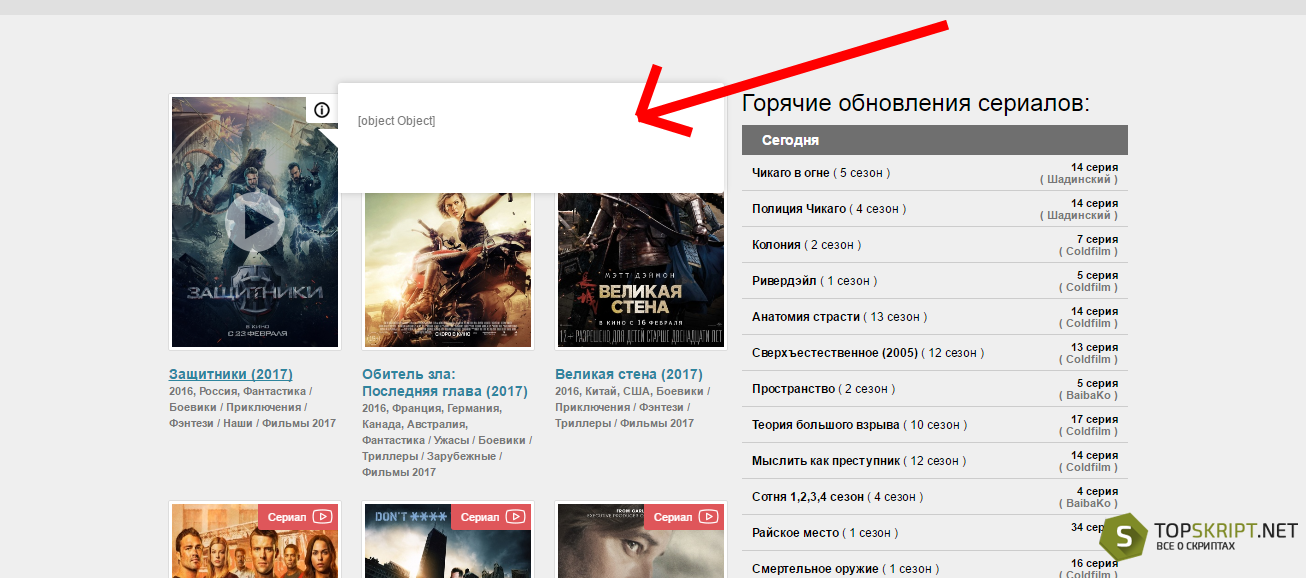Open the Защитники (2017) title link
The width and height of the screenshot is (1306, 578).
coord(231,374)
